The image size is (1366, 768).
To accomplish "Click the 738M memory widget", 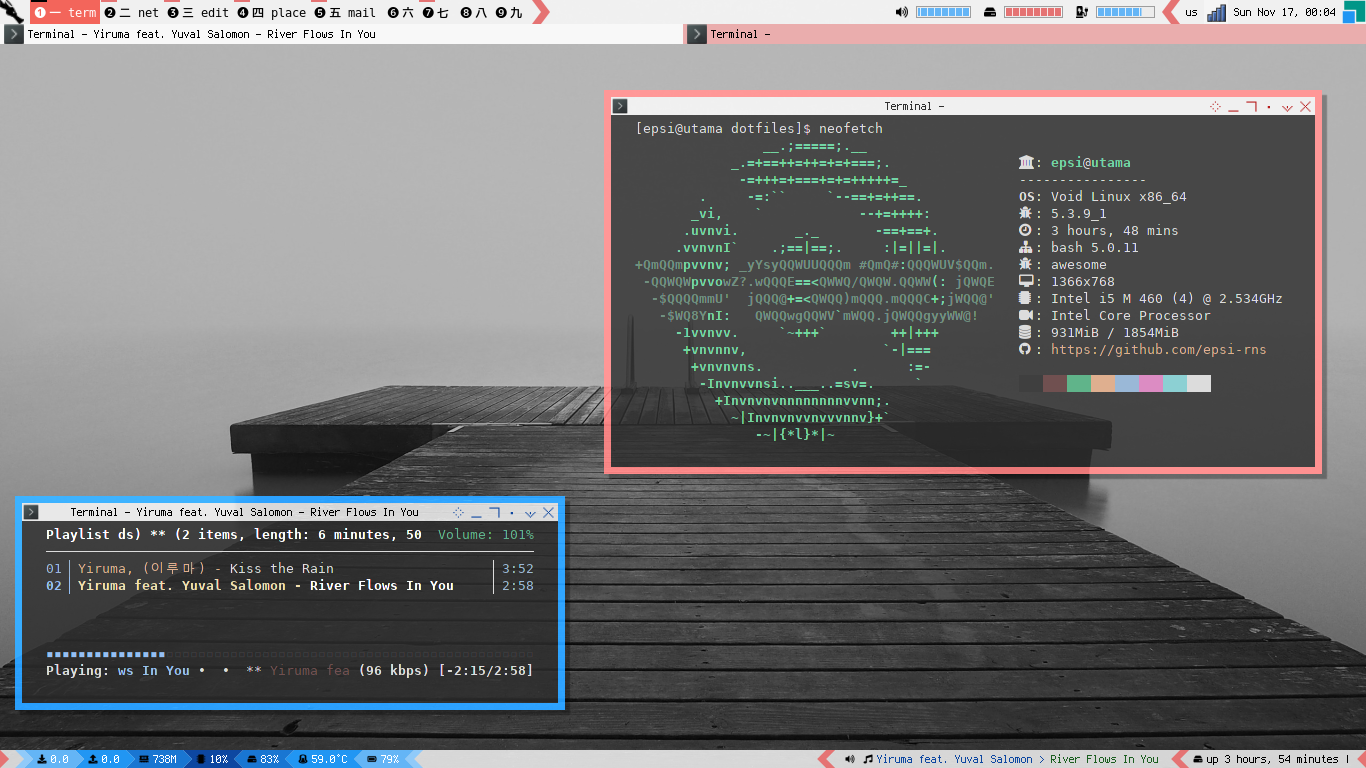I will (158, 759).
